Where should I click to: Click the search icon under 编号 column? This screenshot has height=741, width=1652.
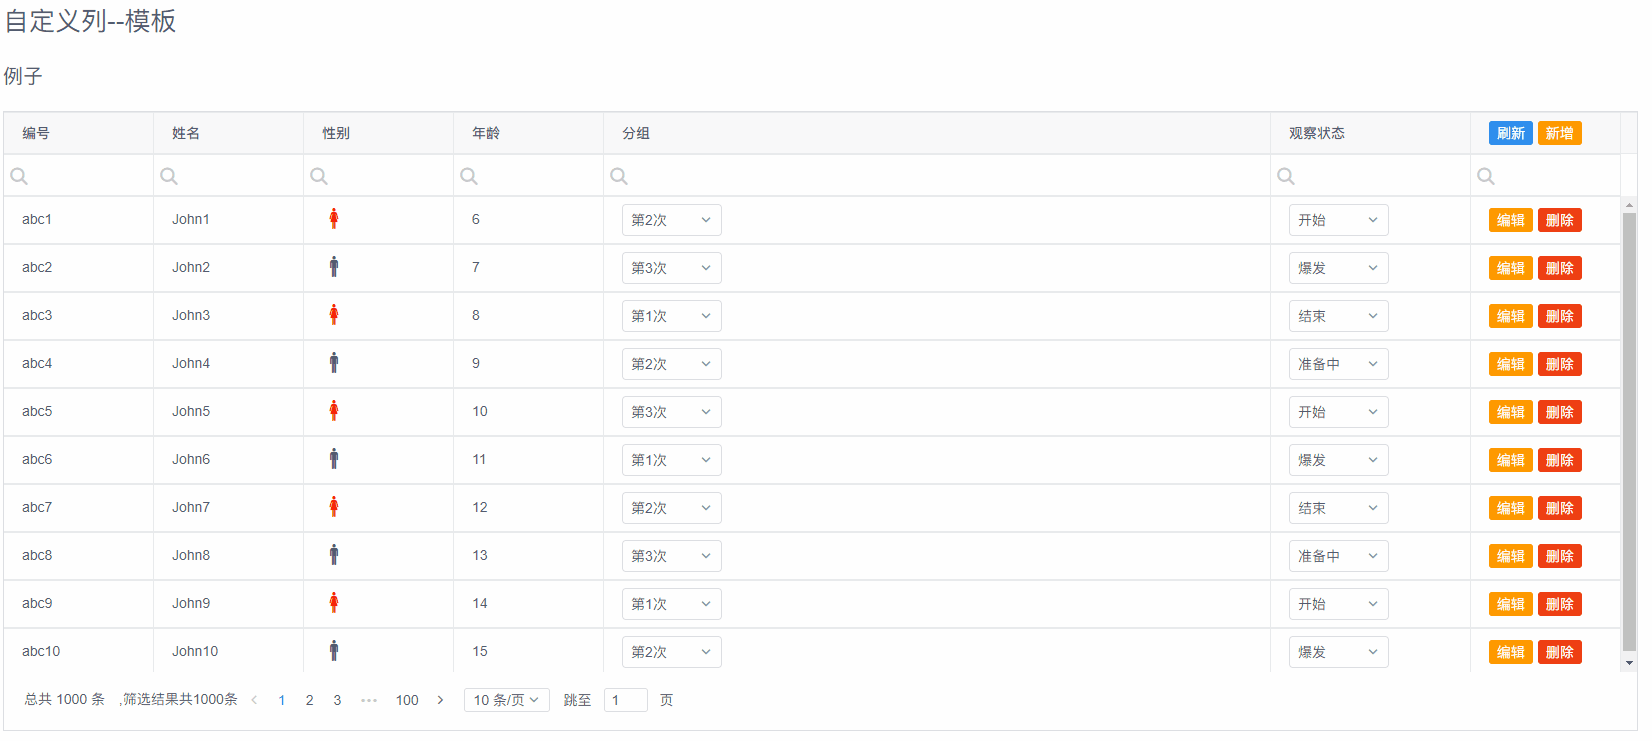[19, 176]
